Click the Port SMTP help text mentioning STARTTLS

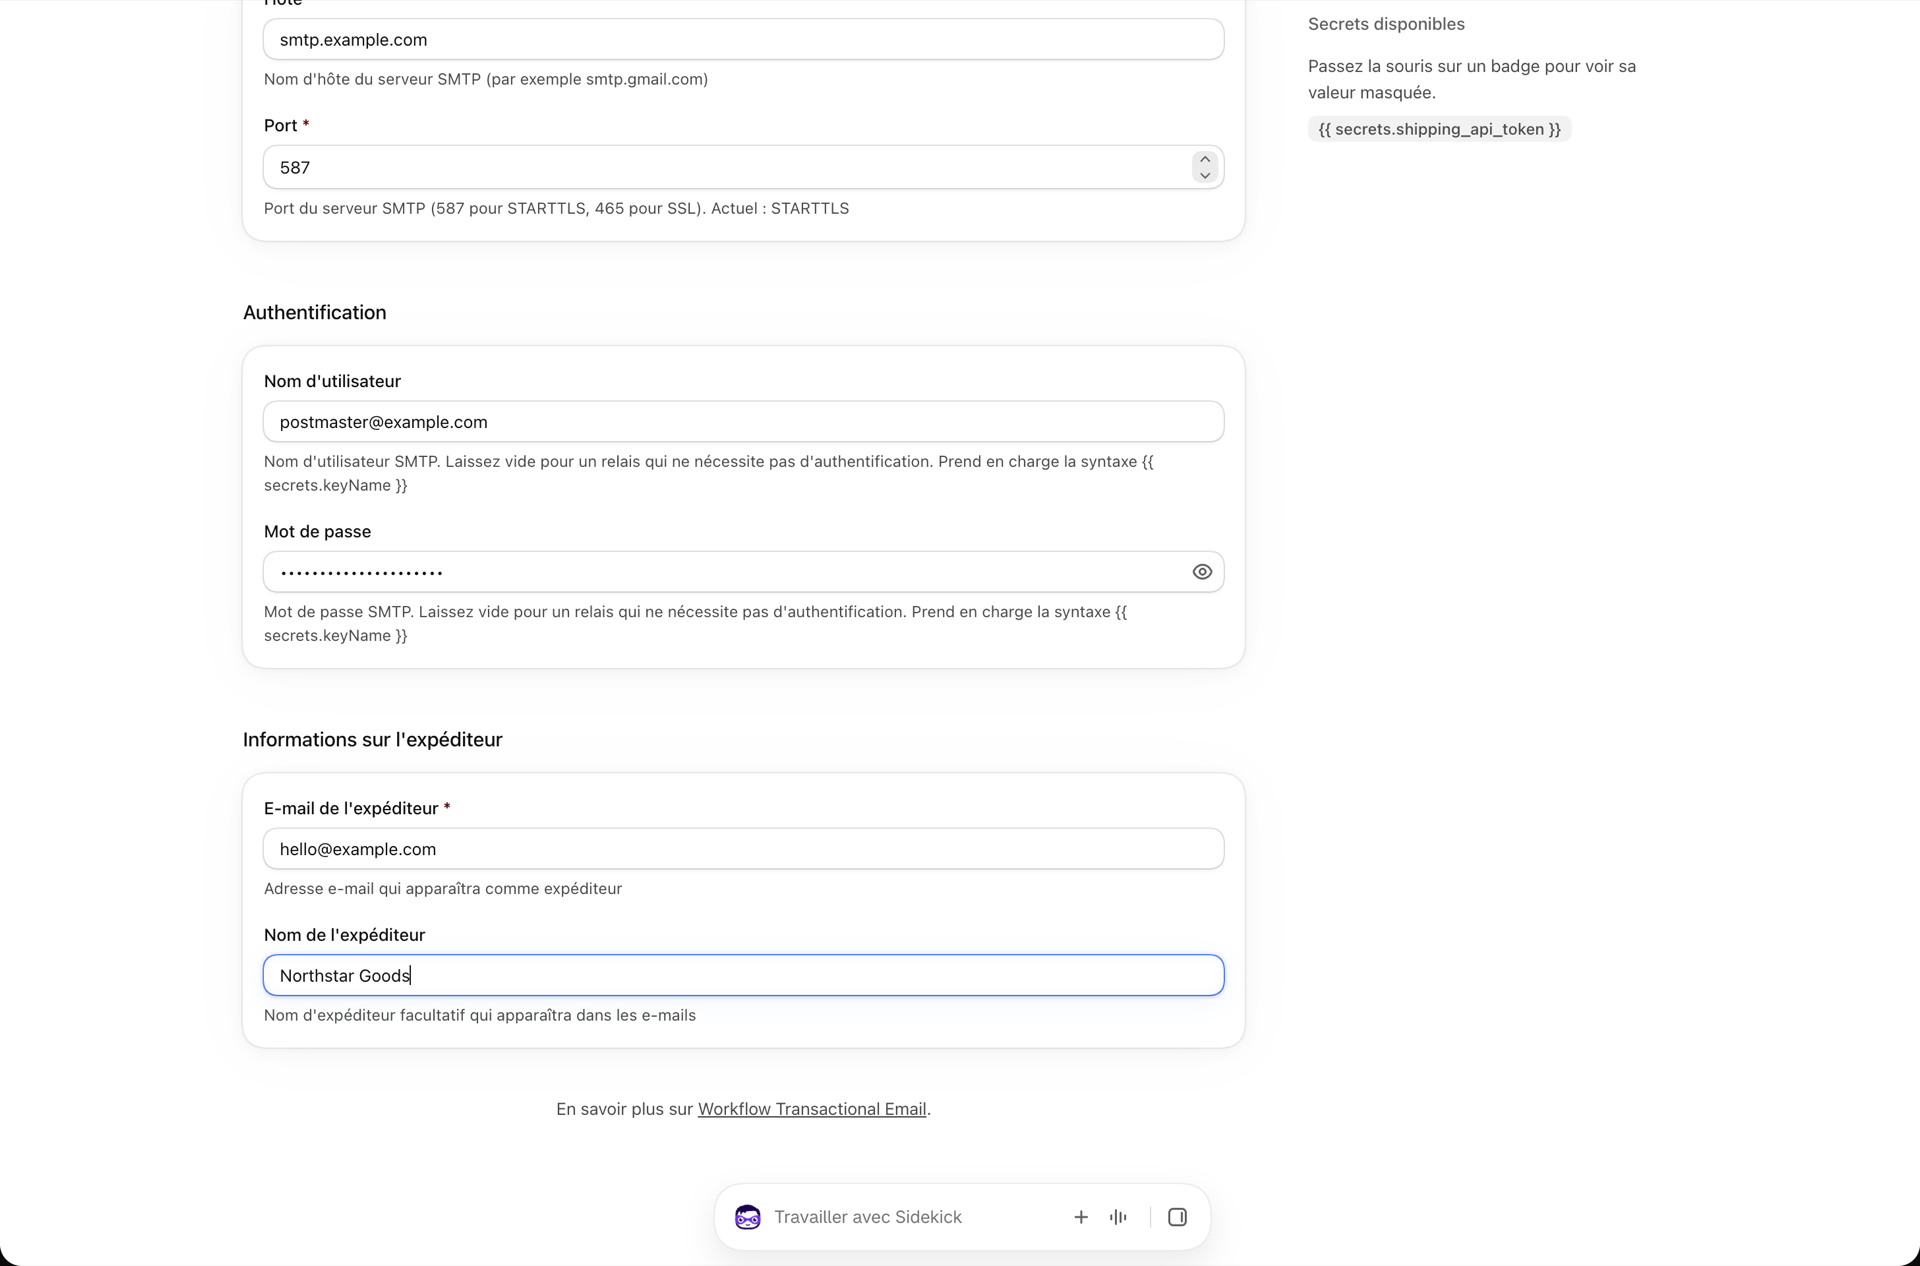[x=556, y=208]
